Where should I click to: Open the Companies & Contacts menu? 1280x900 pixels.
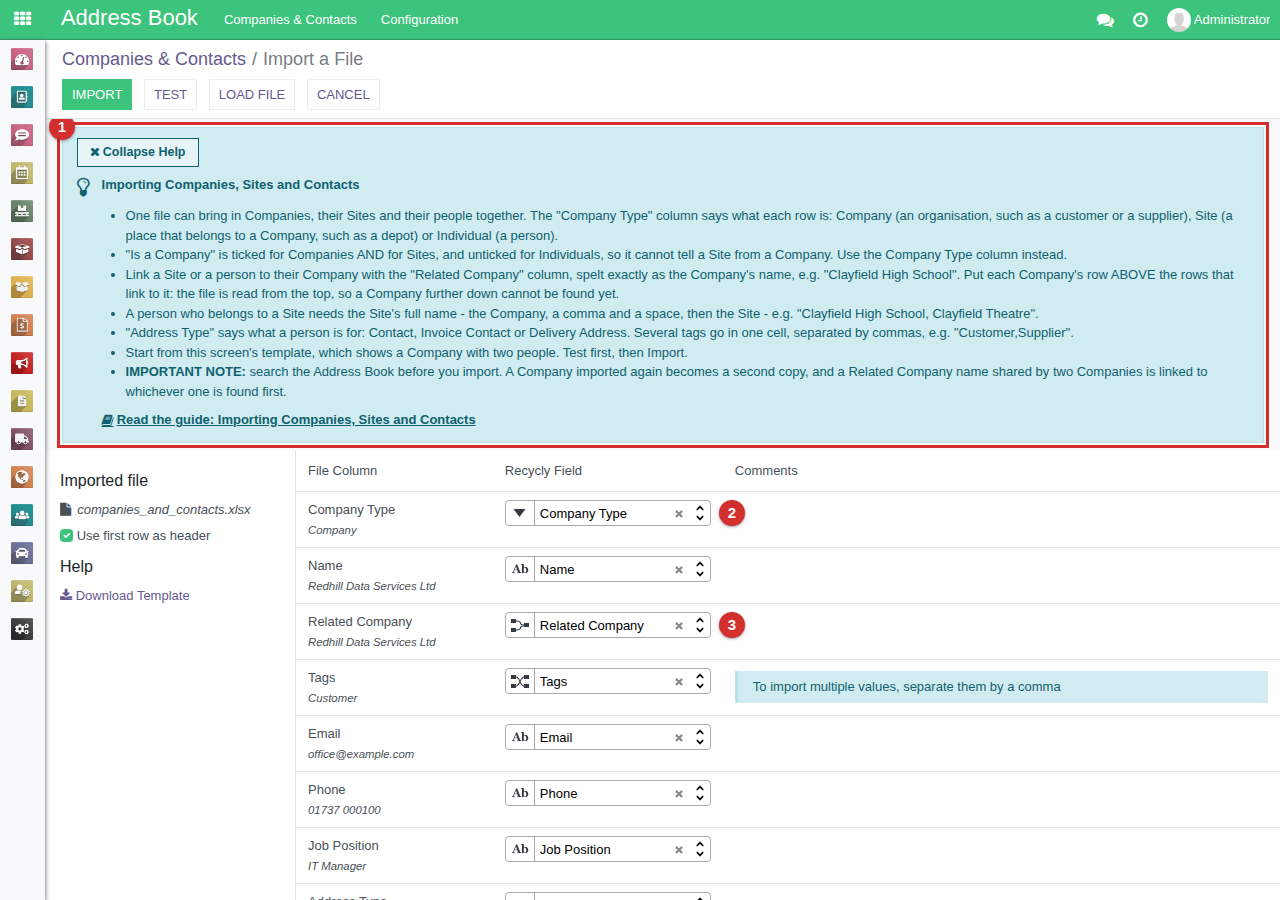[290, 20]
